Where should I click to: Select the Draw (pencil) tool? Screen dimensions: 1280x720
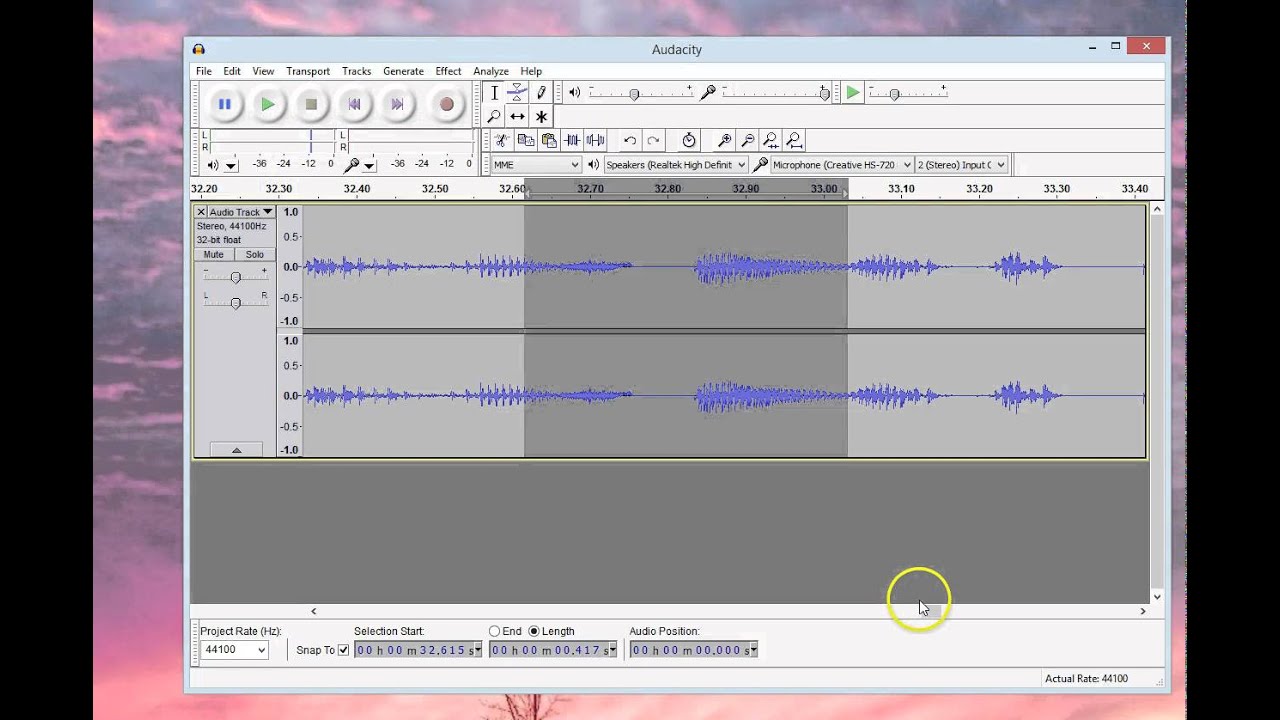coord(541,92)
